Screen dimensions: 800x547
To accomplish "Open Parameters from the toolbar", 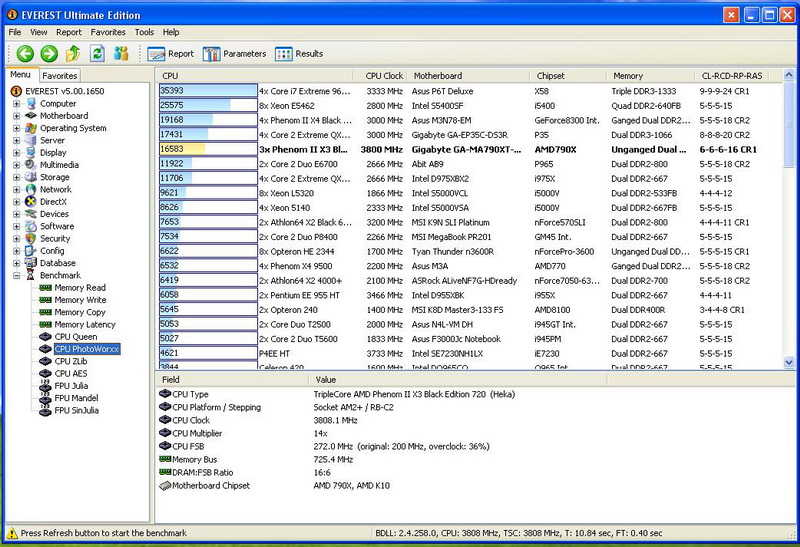I will 234,54.
